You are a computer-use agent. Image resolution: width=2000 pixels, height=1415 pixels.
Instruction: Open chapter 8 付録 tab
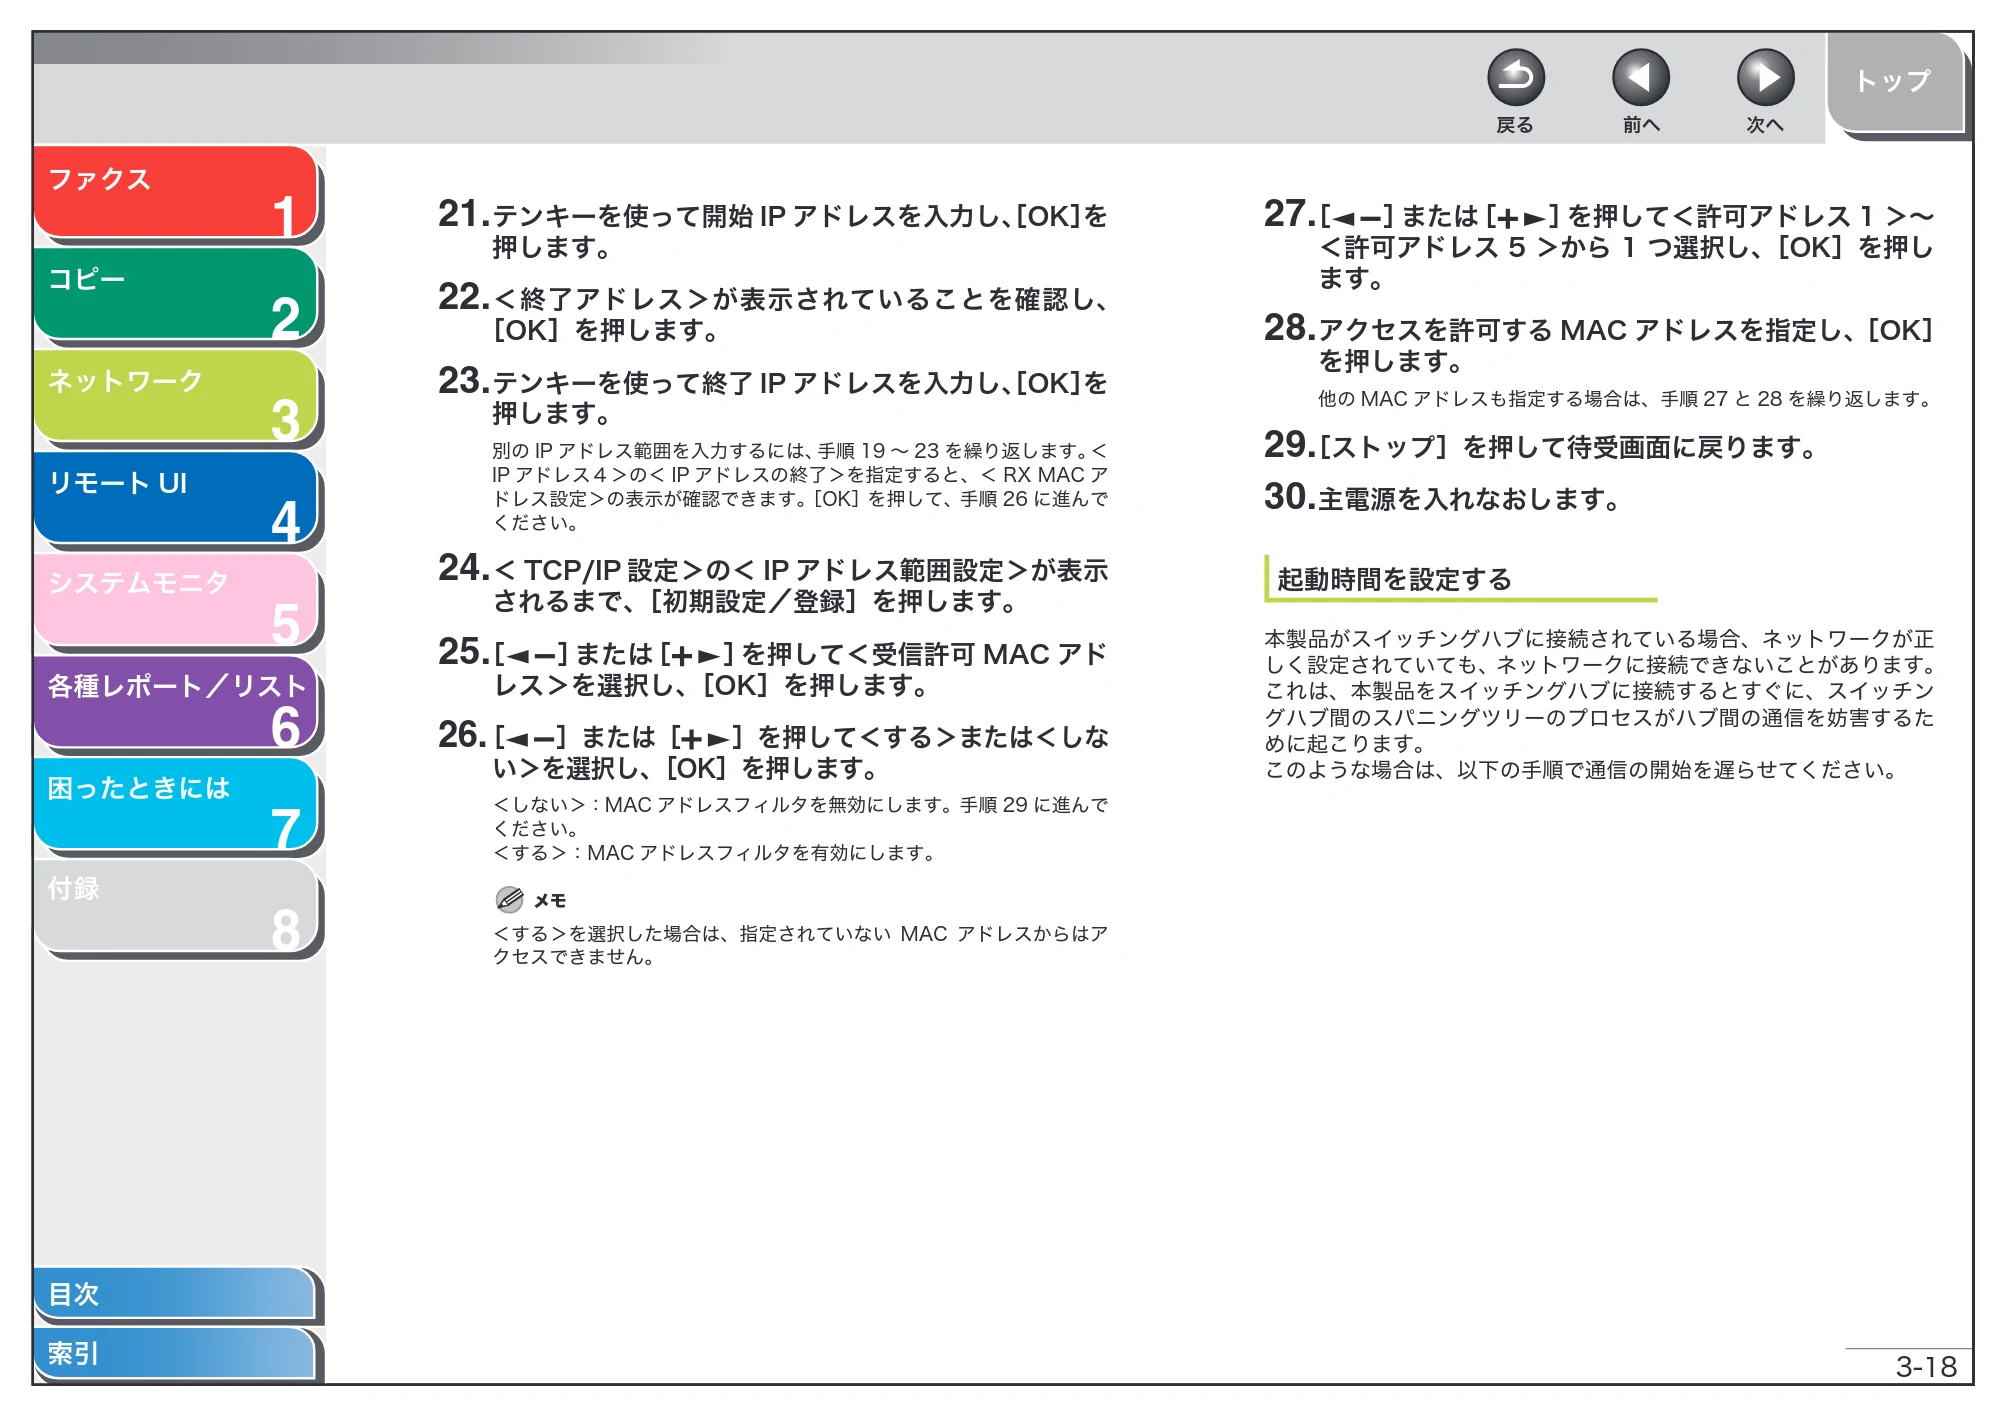175,906
